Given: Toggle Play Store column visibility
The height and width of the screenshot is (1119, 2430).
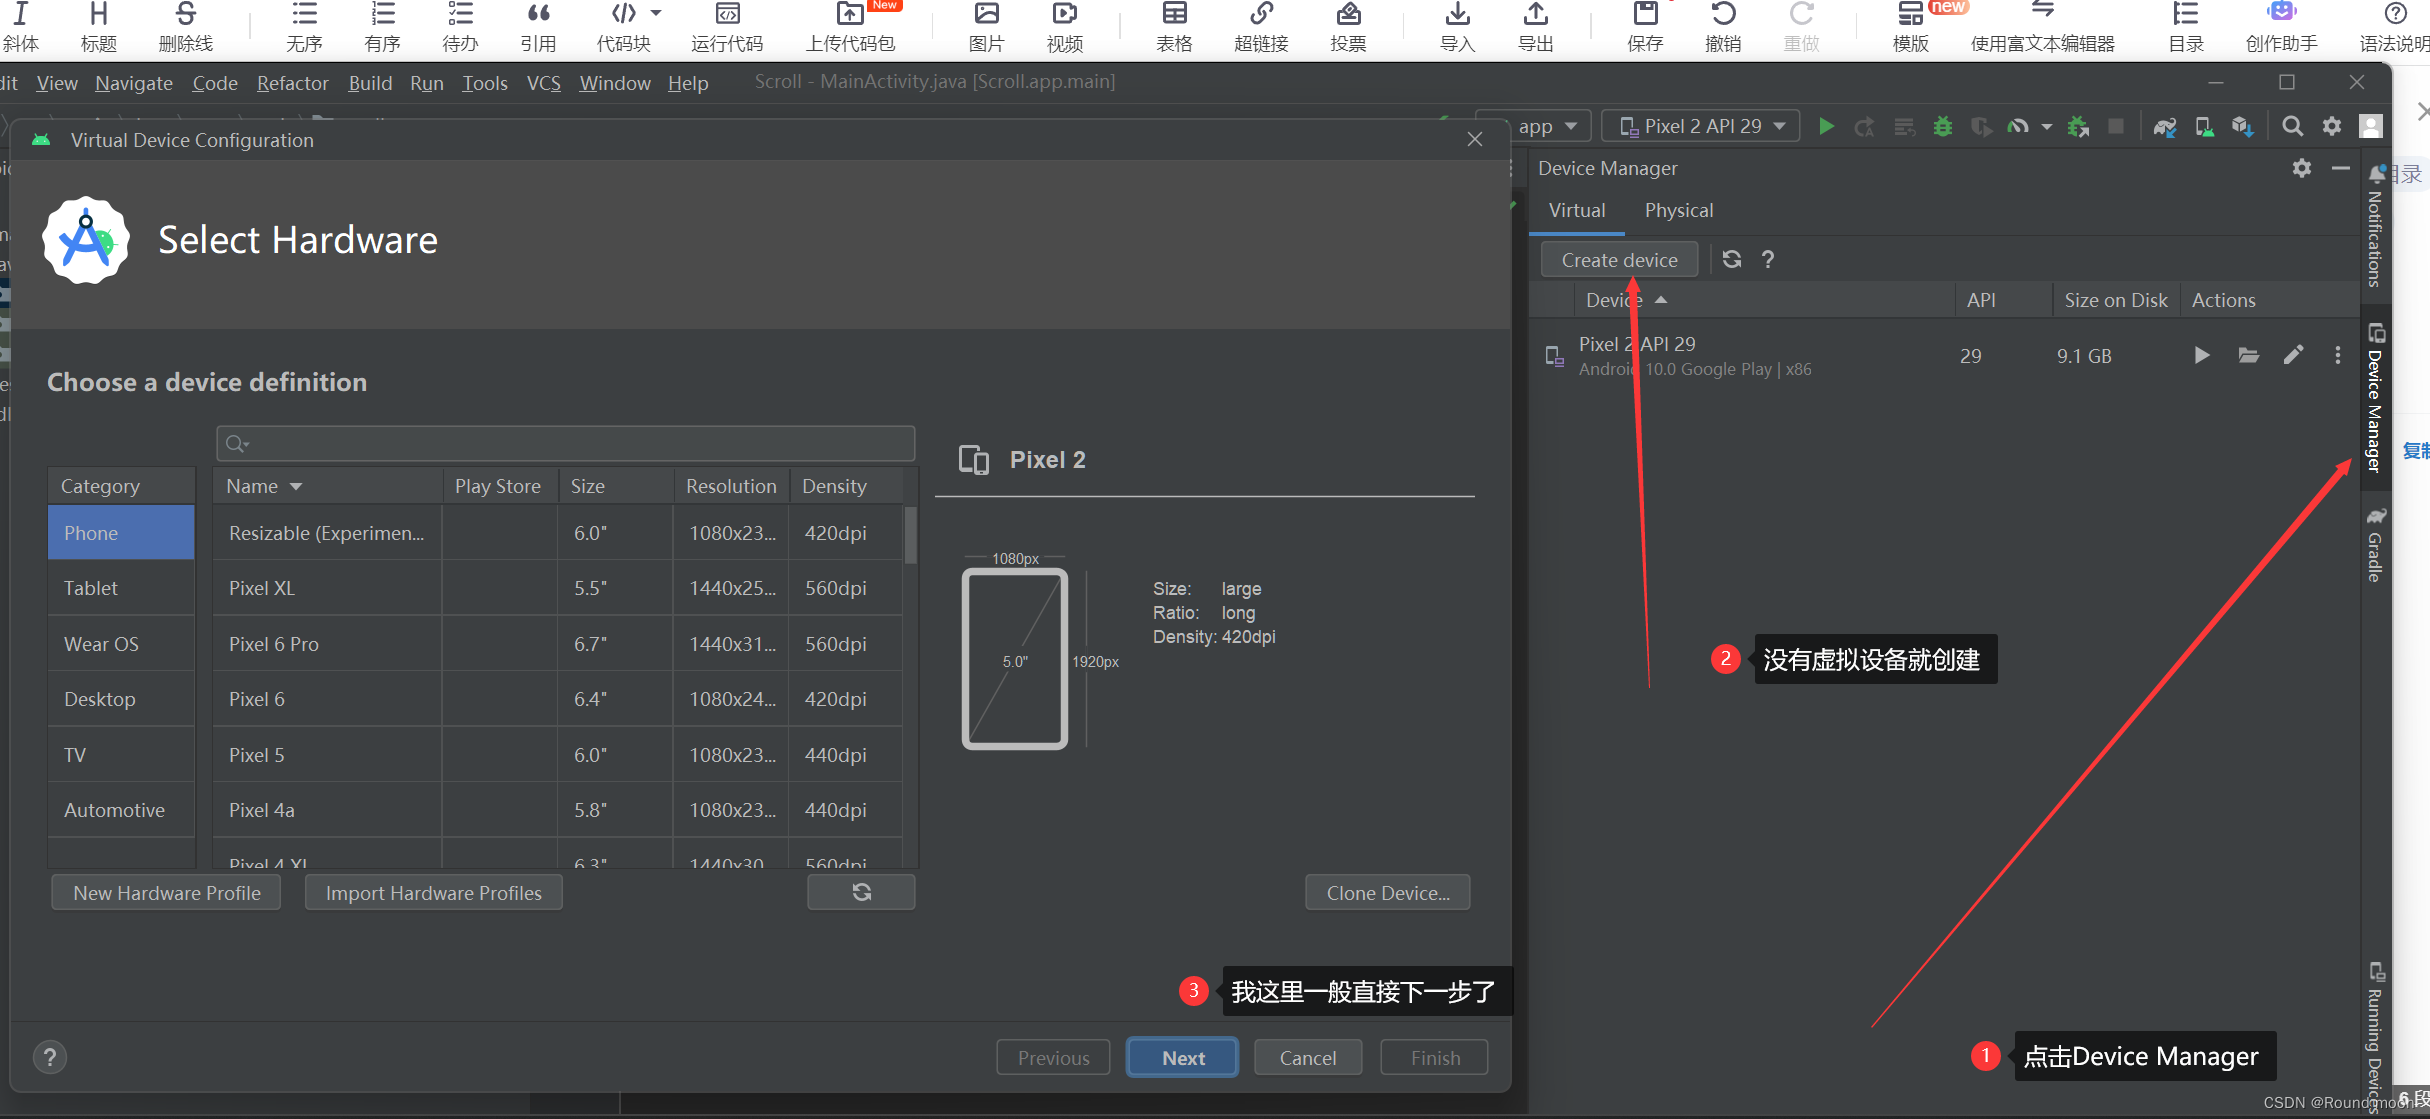Looking at the screenshot, I should pos(497,487).
